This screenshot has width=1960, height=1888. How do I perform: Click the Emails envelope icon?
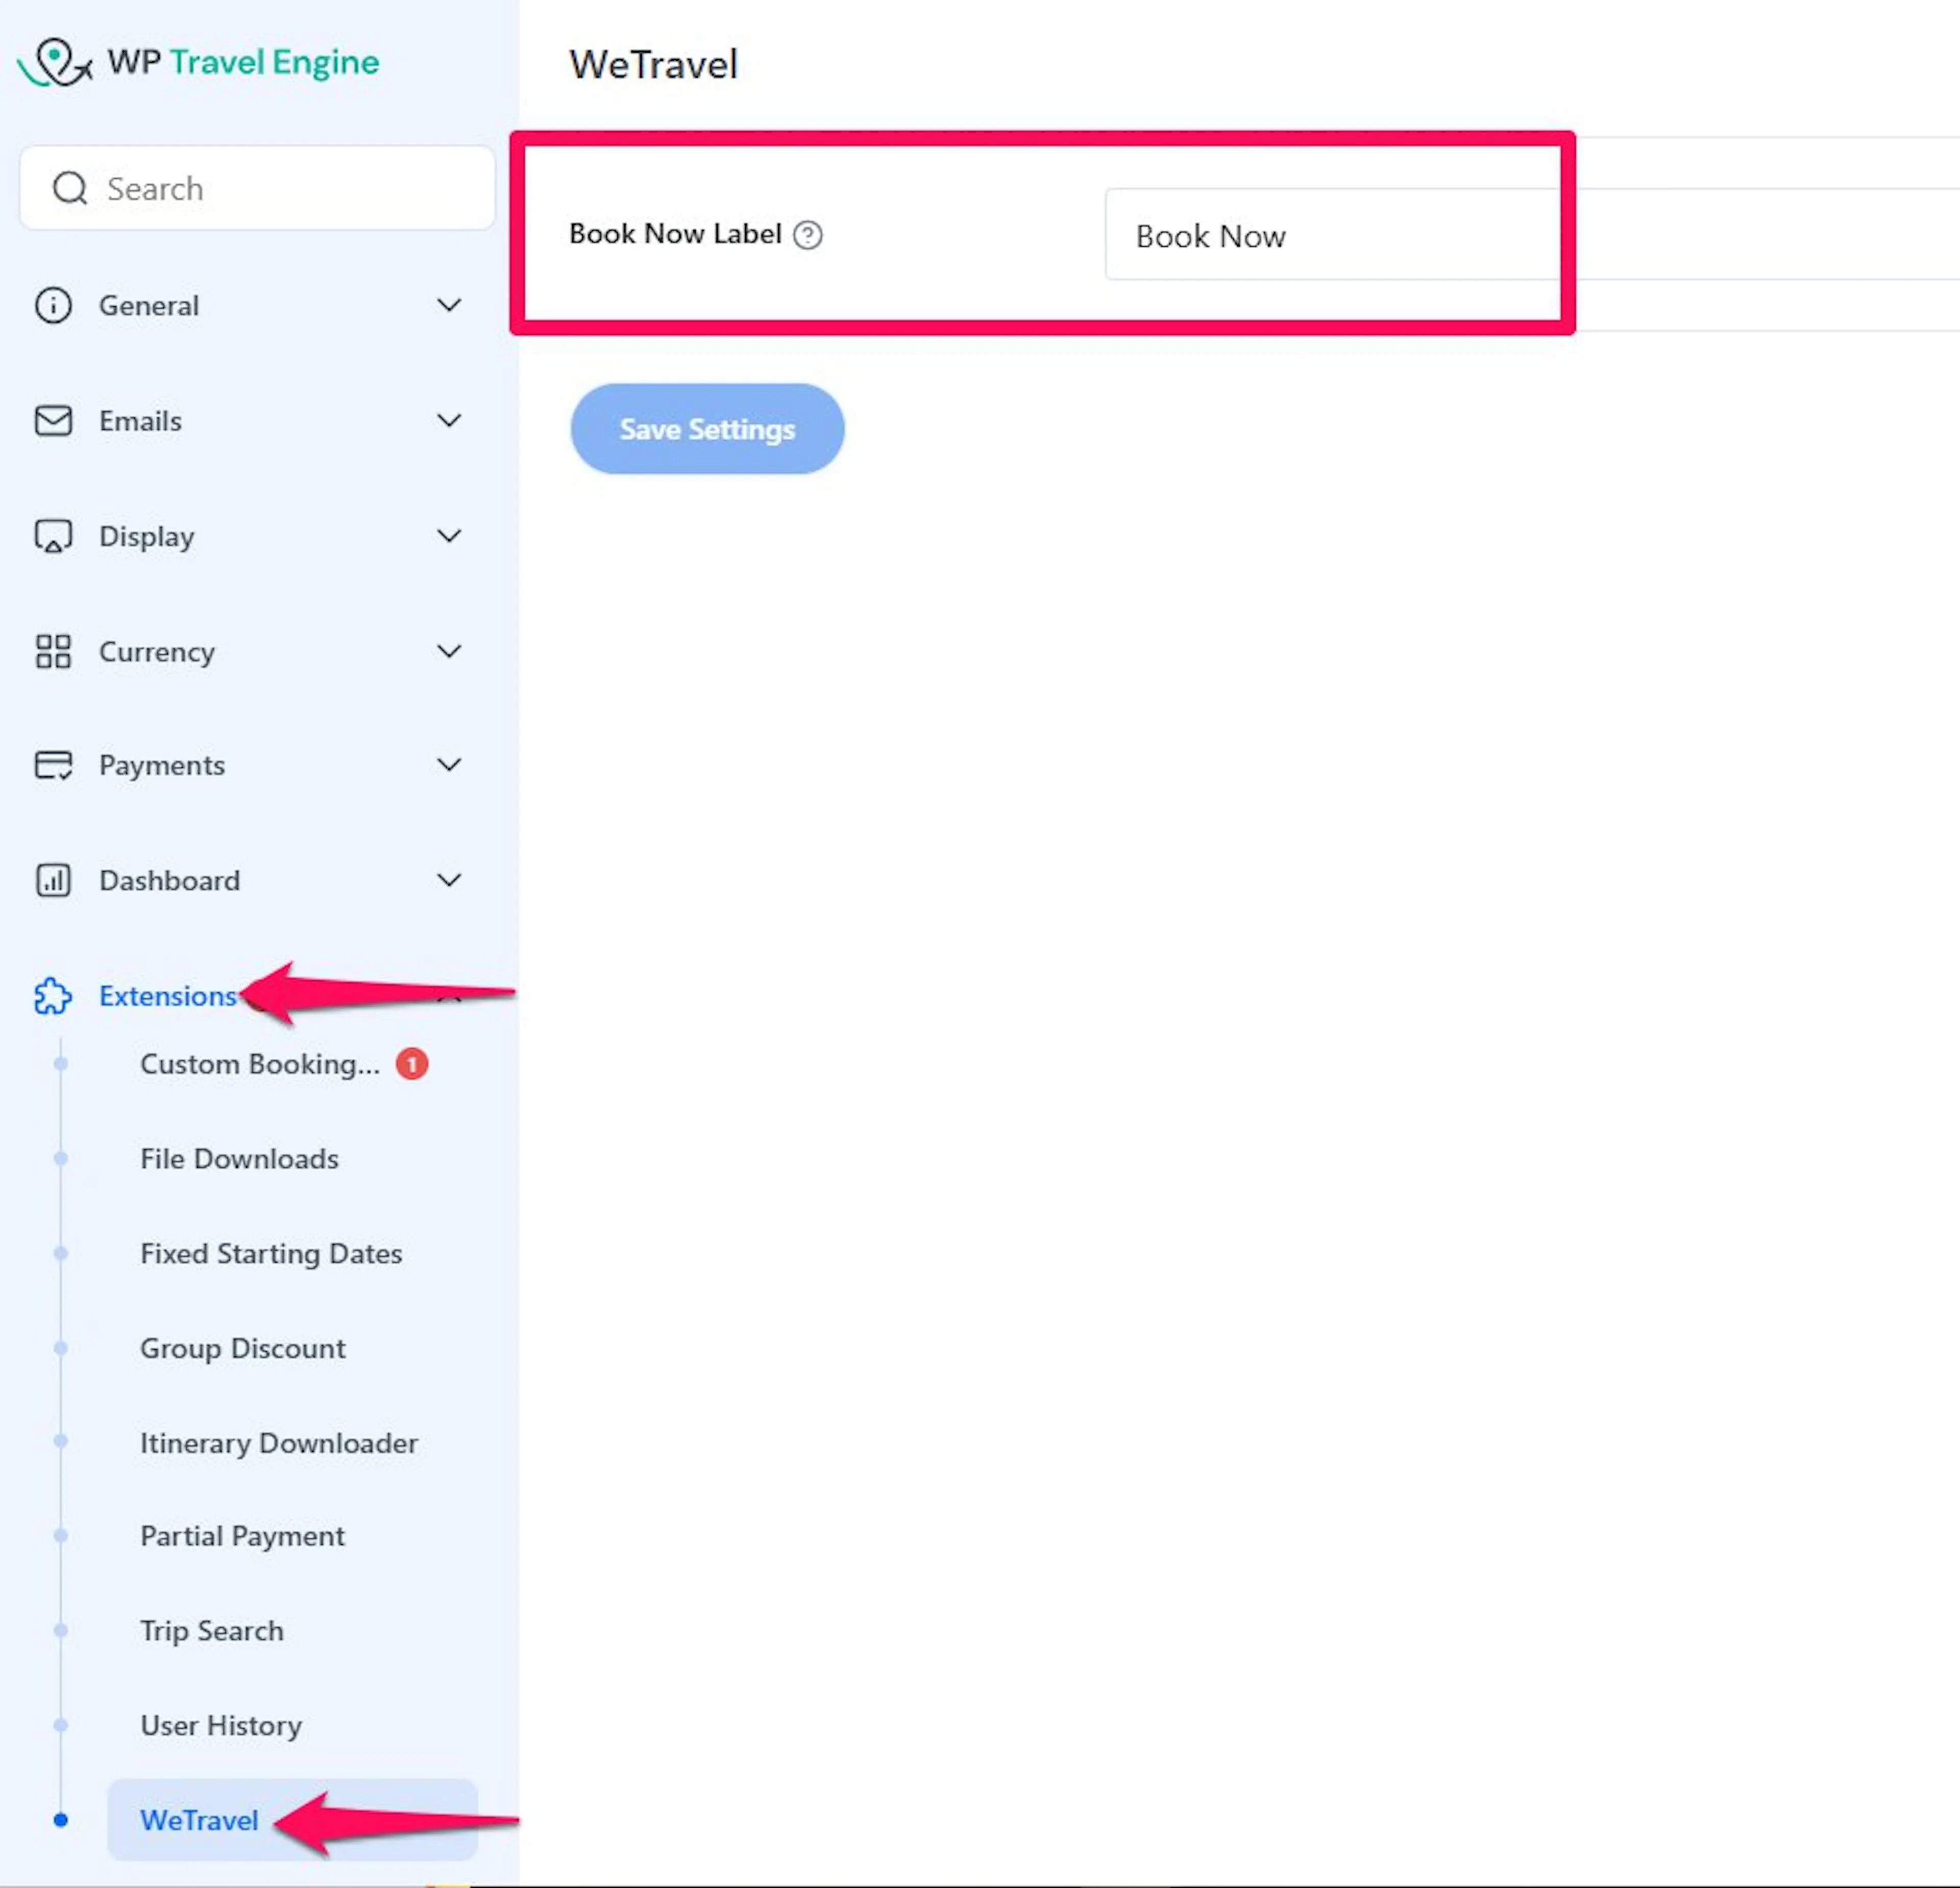tap(53, 421)
